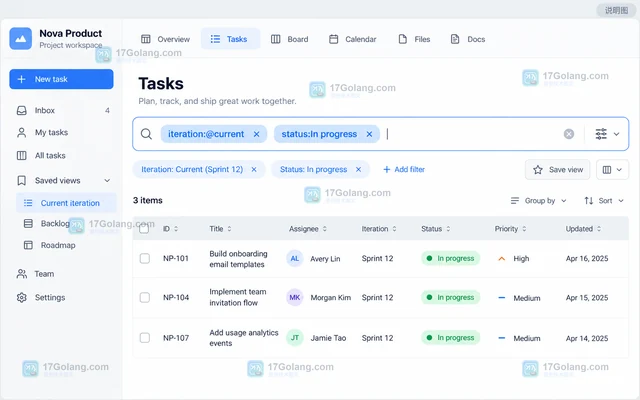The height and width of the screenshot is (400, 640).
Task: Click the NP-101 task ID
Action: click(x=176, y=258)
